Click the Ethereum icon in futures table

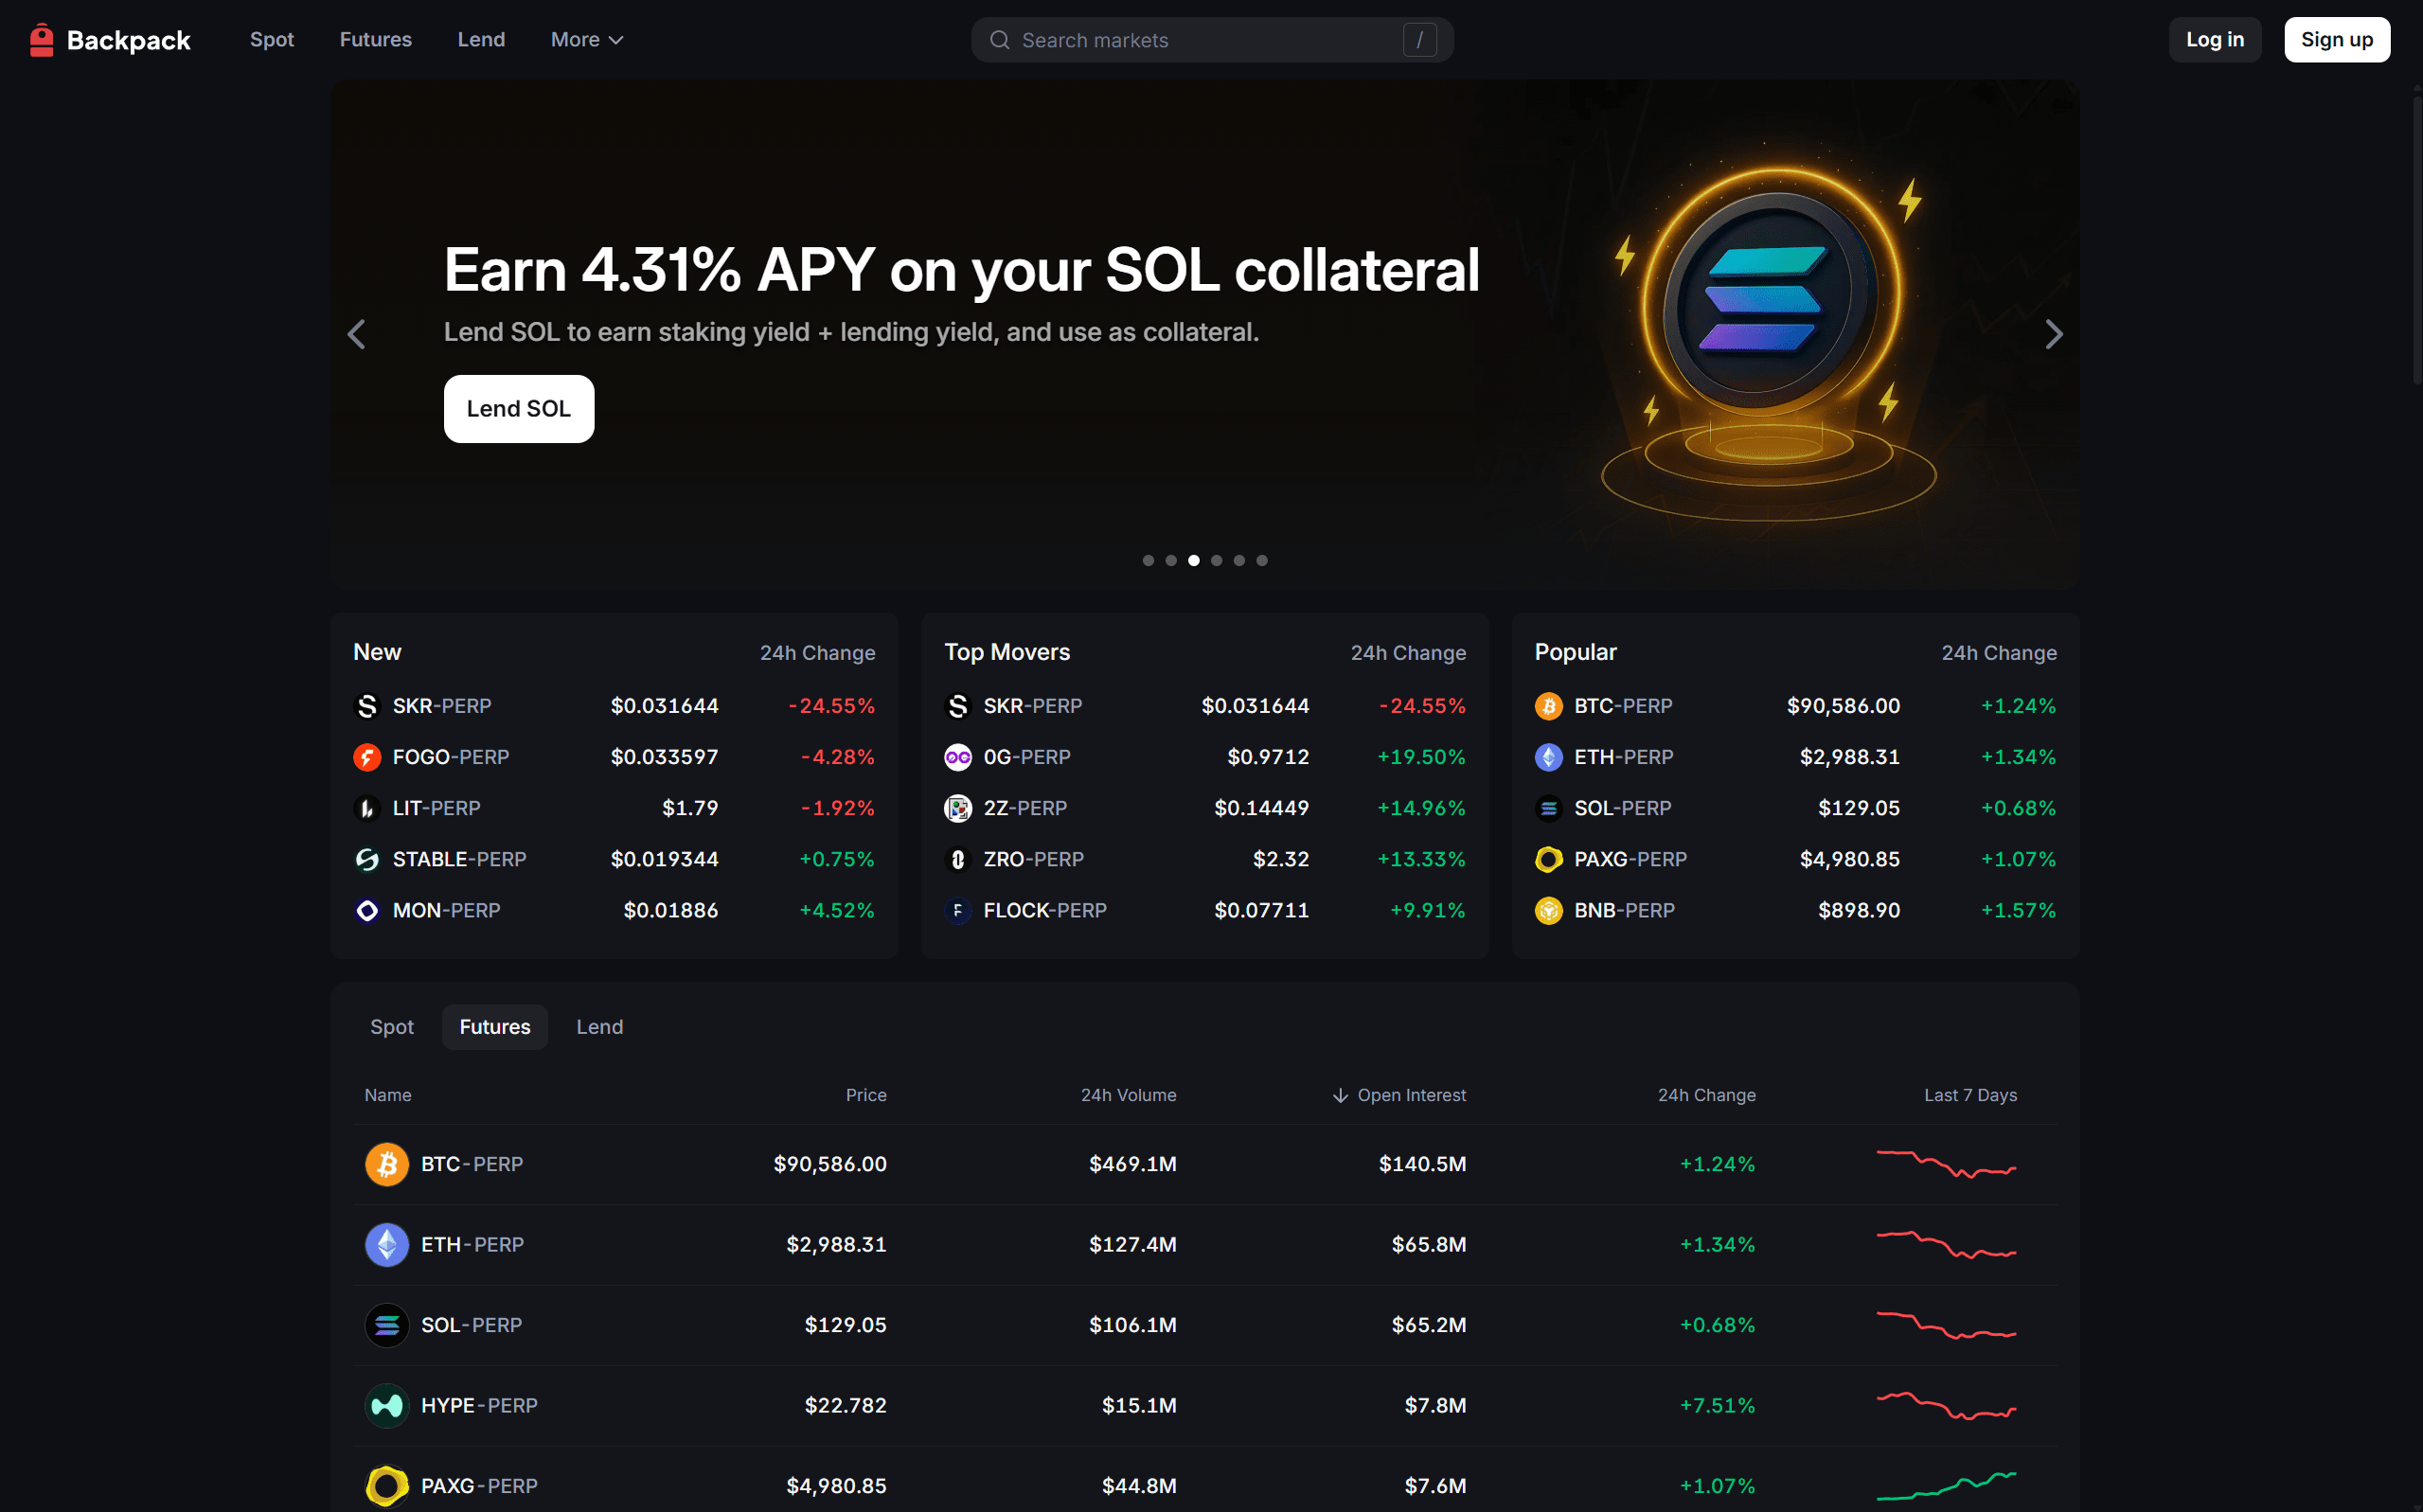[386, 1244]
